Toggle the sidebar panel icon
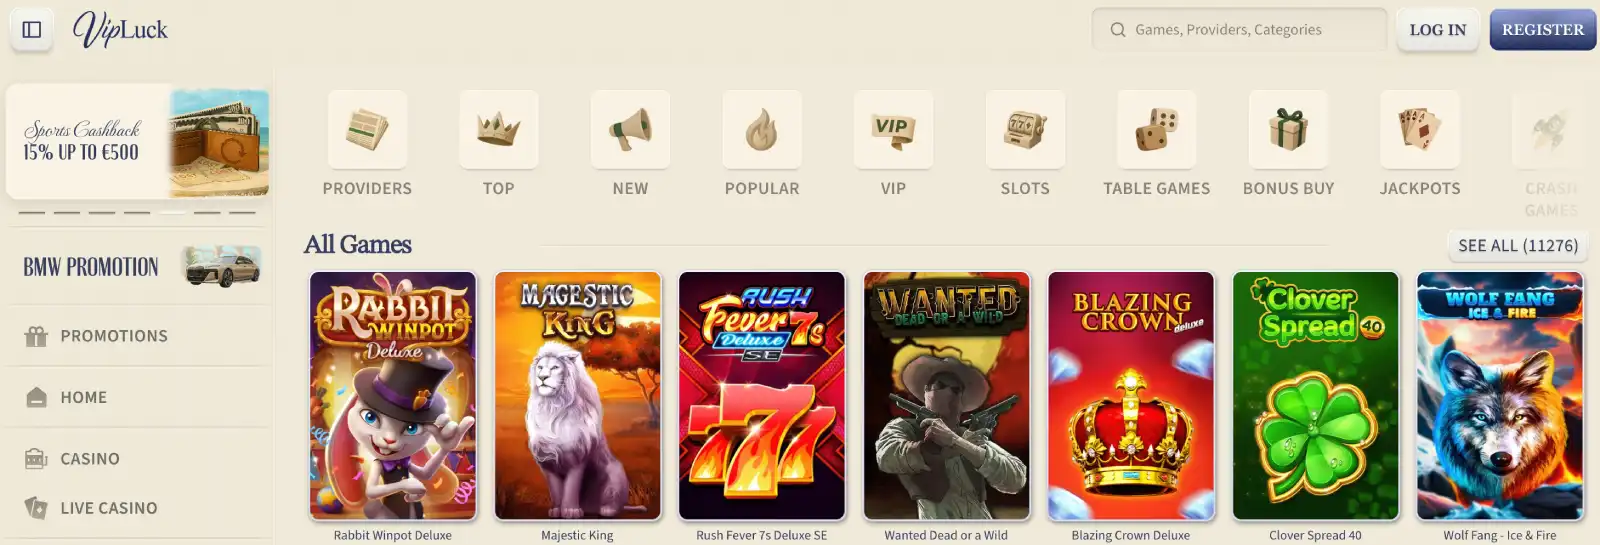This screenshot has height=545, width=1600. [32, 29]
